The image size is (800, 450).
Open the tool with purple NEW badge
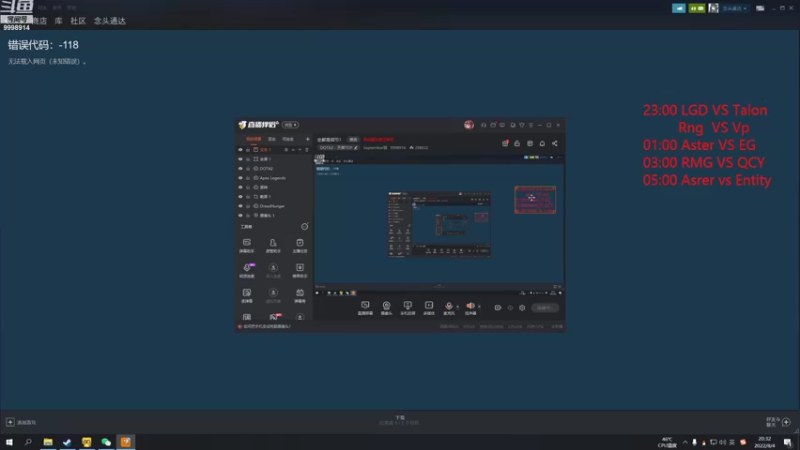coord(247,270)
